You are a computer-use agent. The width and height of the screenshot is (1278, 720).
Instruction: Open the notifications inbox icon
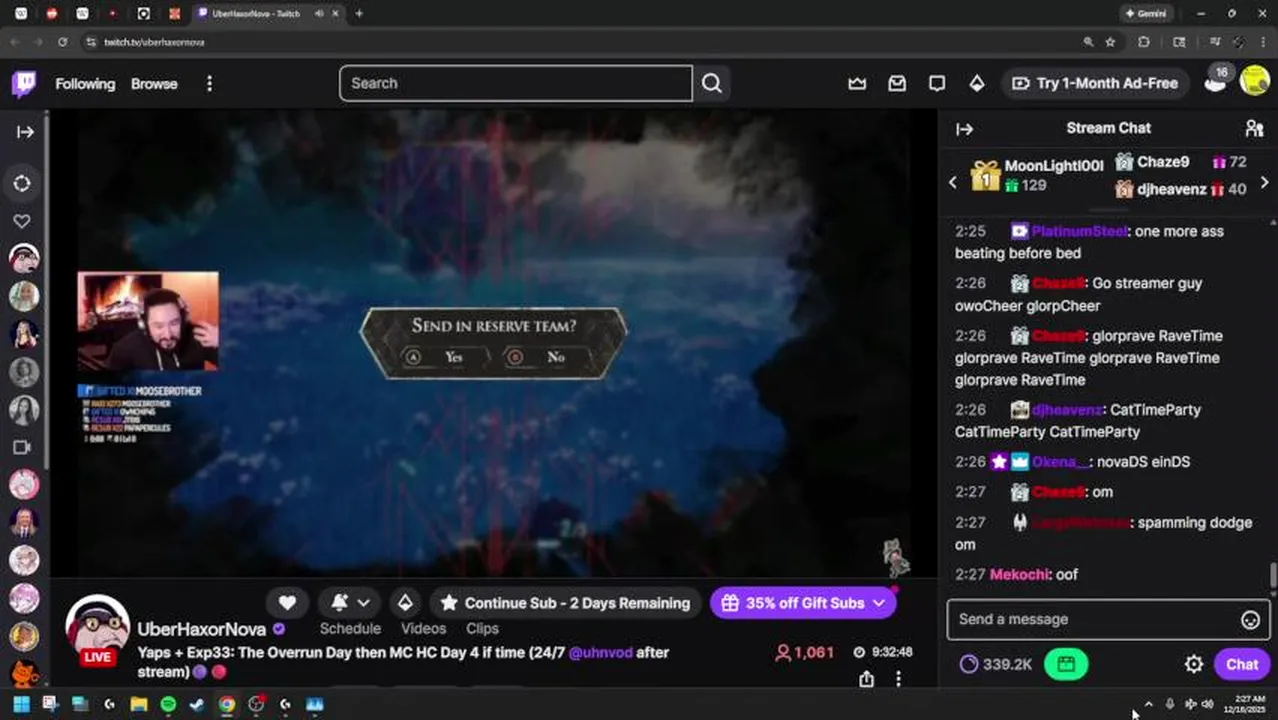click(897, 83)
